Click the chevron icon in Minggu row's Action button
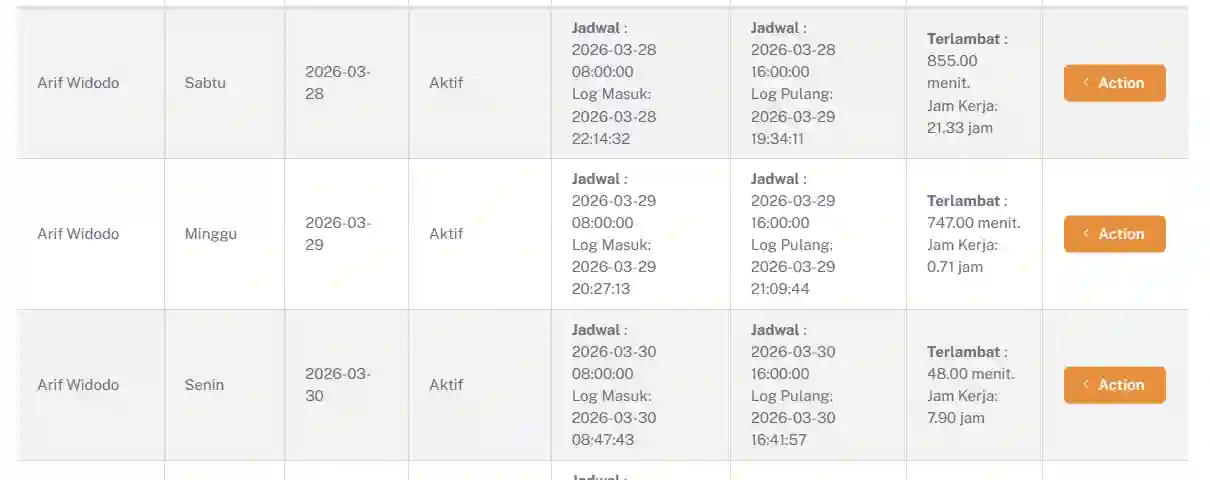 coord(1086,234)
